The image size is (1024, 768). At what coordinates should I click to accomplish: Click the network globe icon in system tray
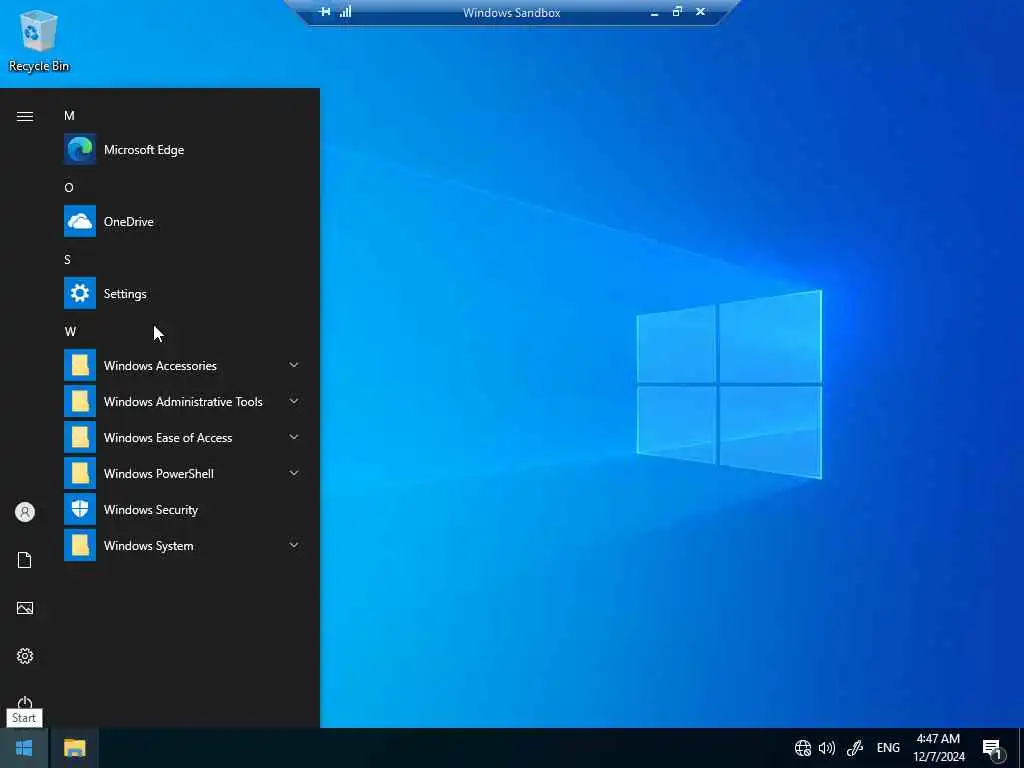pos(803,748)
